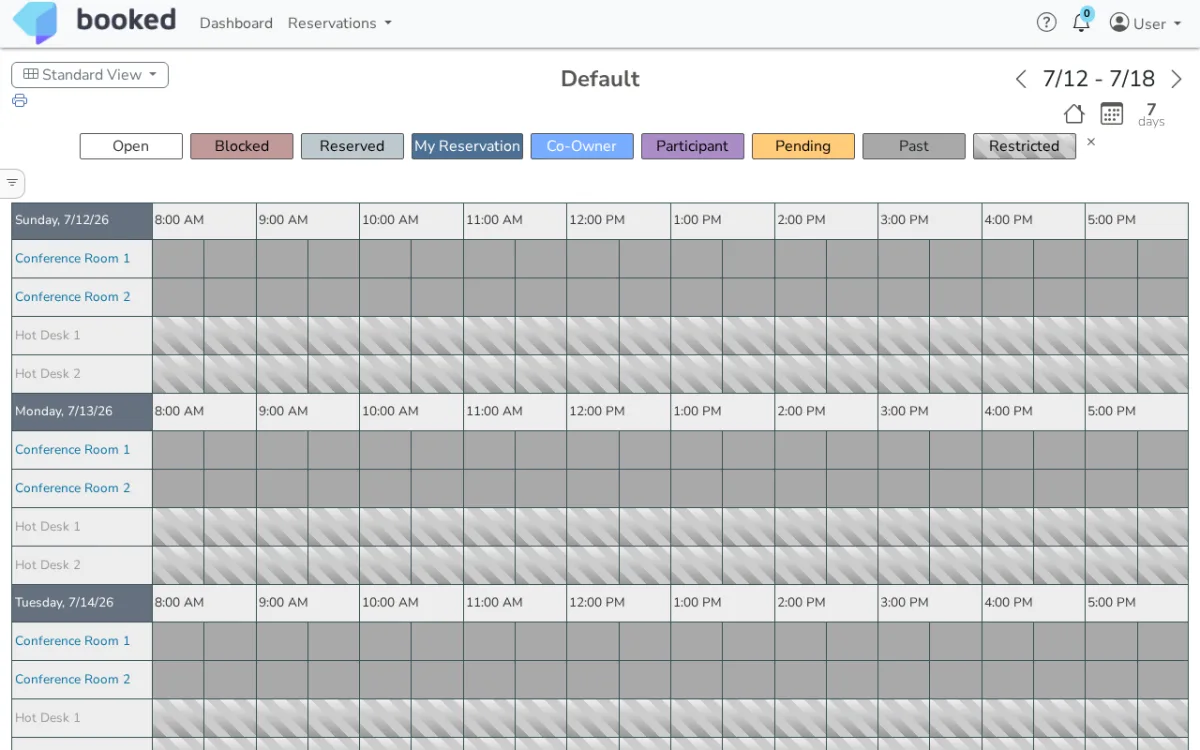Screen dimensions: 1200x750
Task: Select the Sunday 8:00 AM slot for Conference Room 1
Action: point(178,258)
